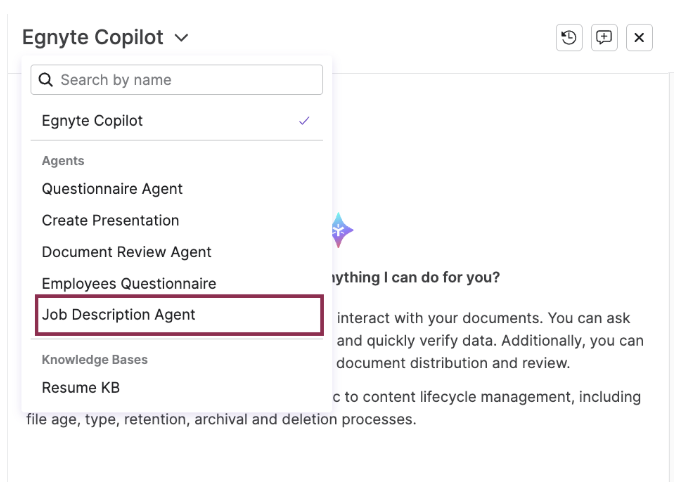Click the text 'ything I can do for you?'
This screenshot has height=482, width=674.
click(x=416, y=277)
